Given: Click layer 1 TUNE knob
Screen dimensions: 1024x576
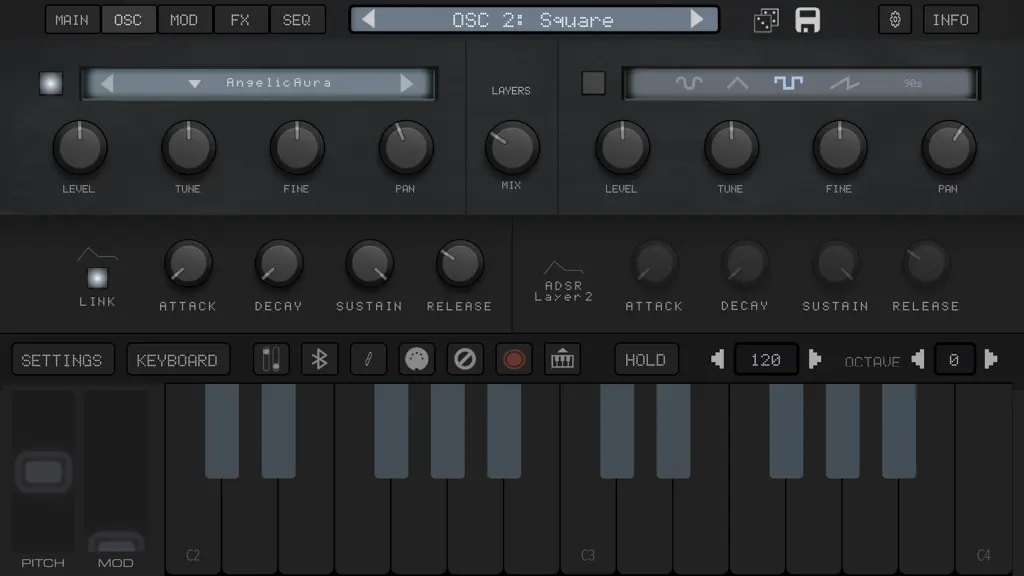Looking at the screenshot, I should (x=188, y=148).
